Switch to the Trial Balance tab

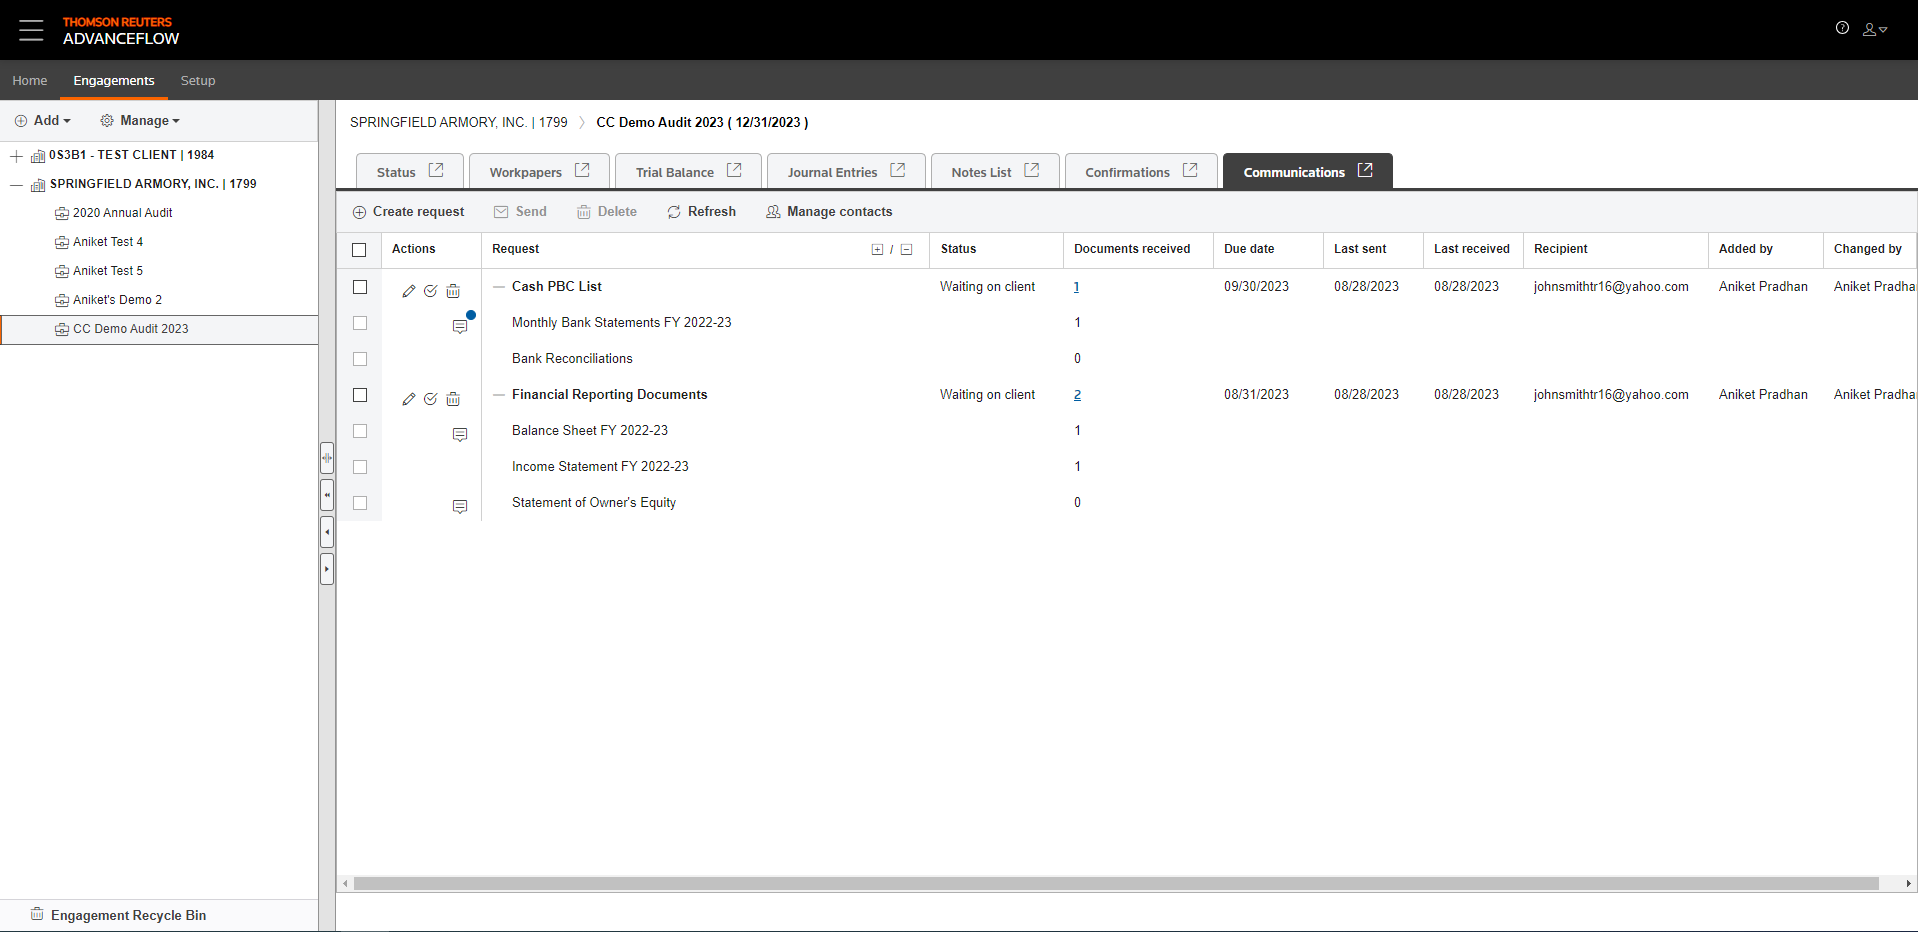point(674,172)
